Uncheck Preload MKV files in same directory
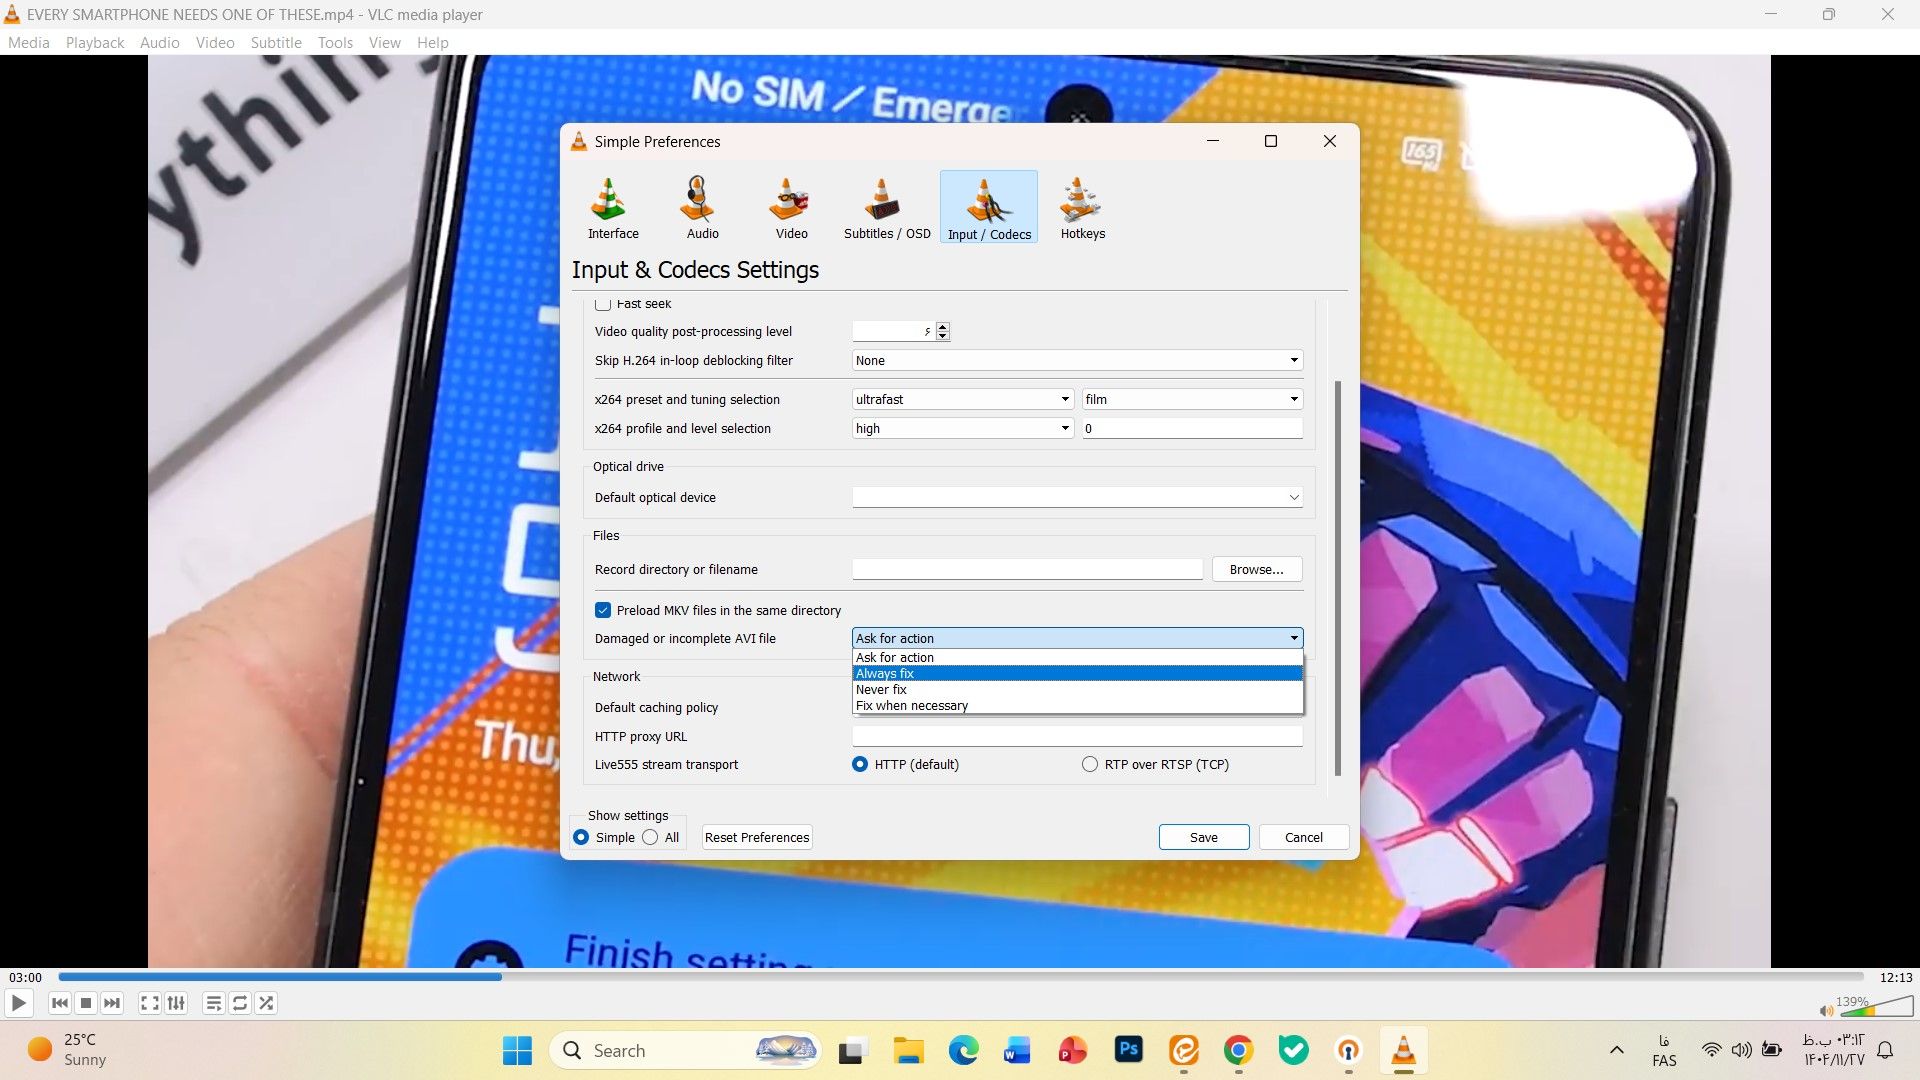Image resolution: width=1920 pixels, height=1080 pixels. 603,610
